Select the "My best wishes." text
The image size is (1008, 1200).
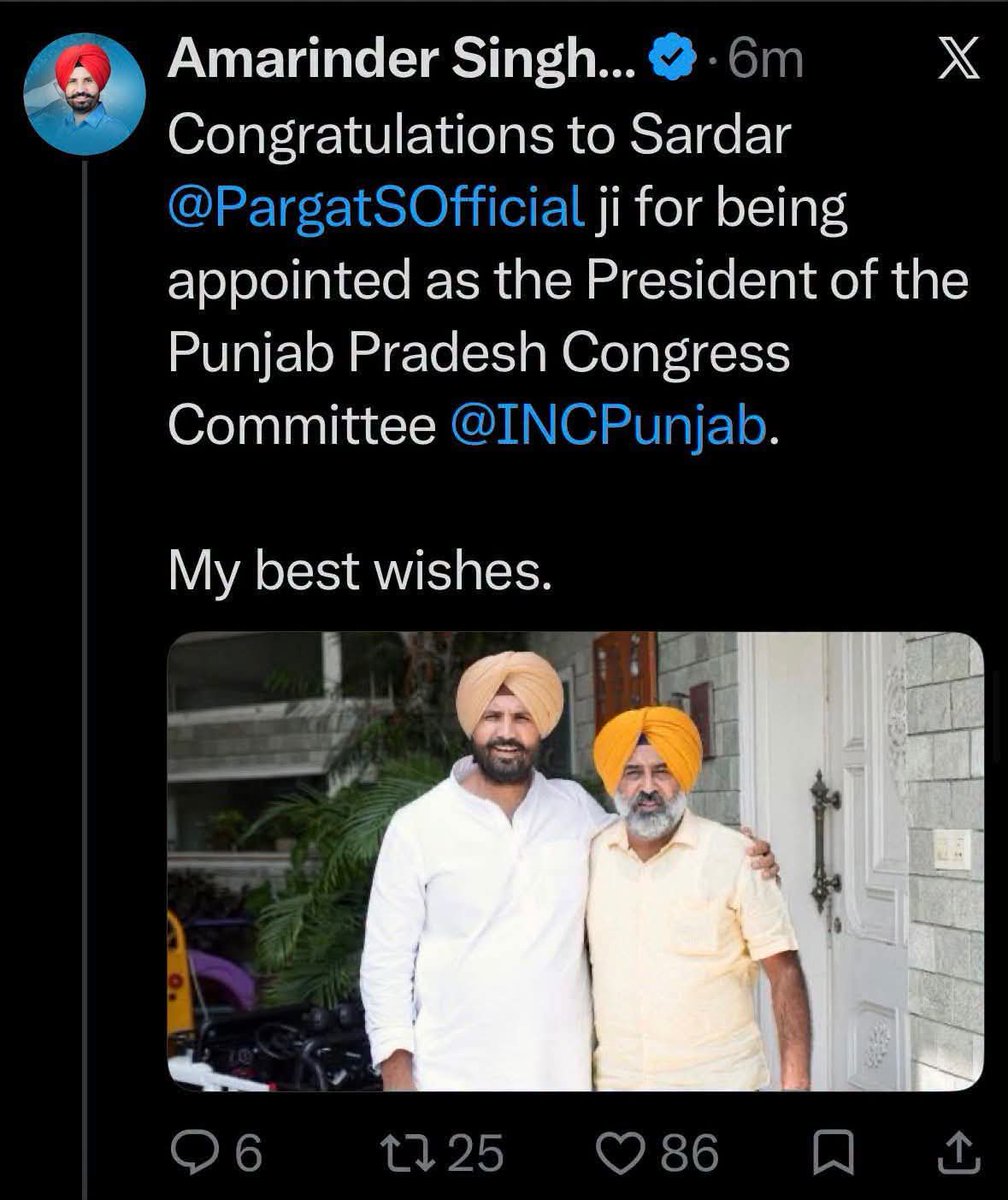(359, 572)
